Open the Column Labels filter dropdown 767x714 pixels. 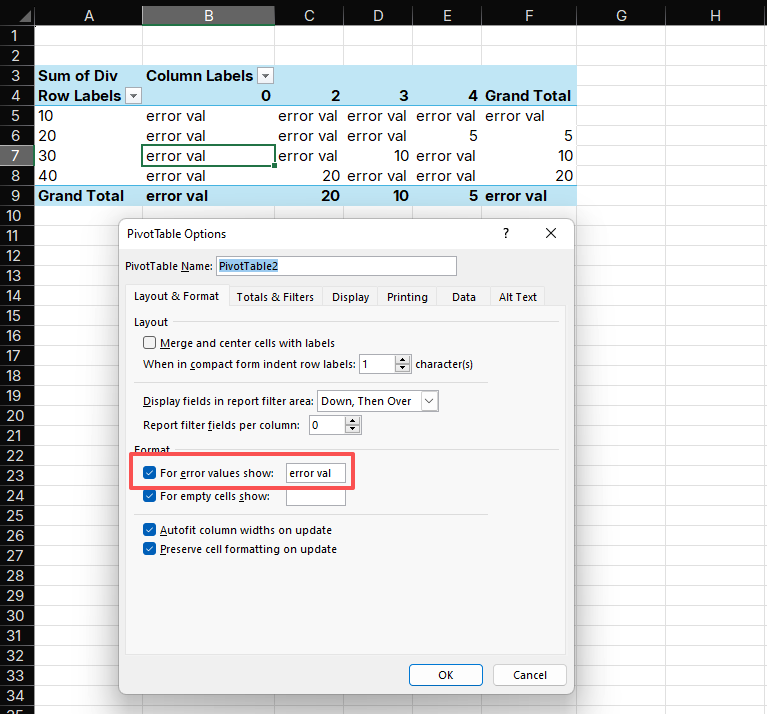[265, 76]
